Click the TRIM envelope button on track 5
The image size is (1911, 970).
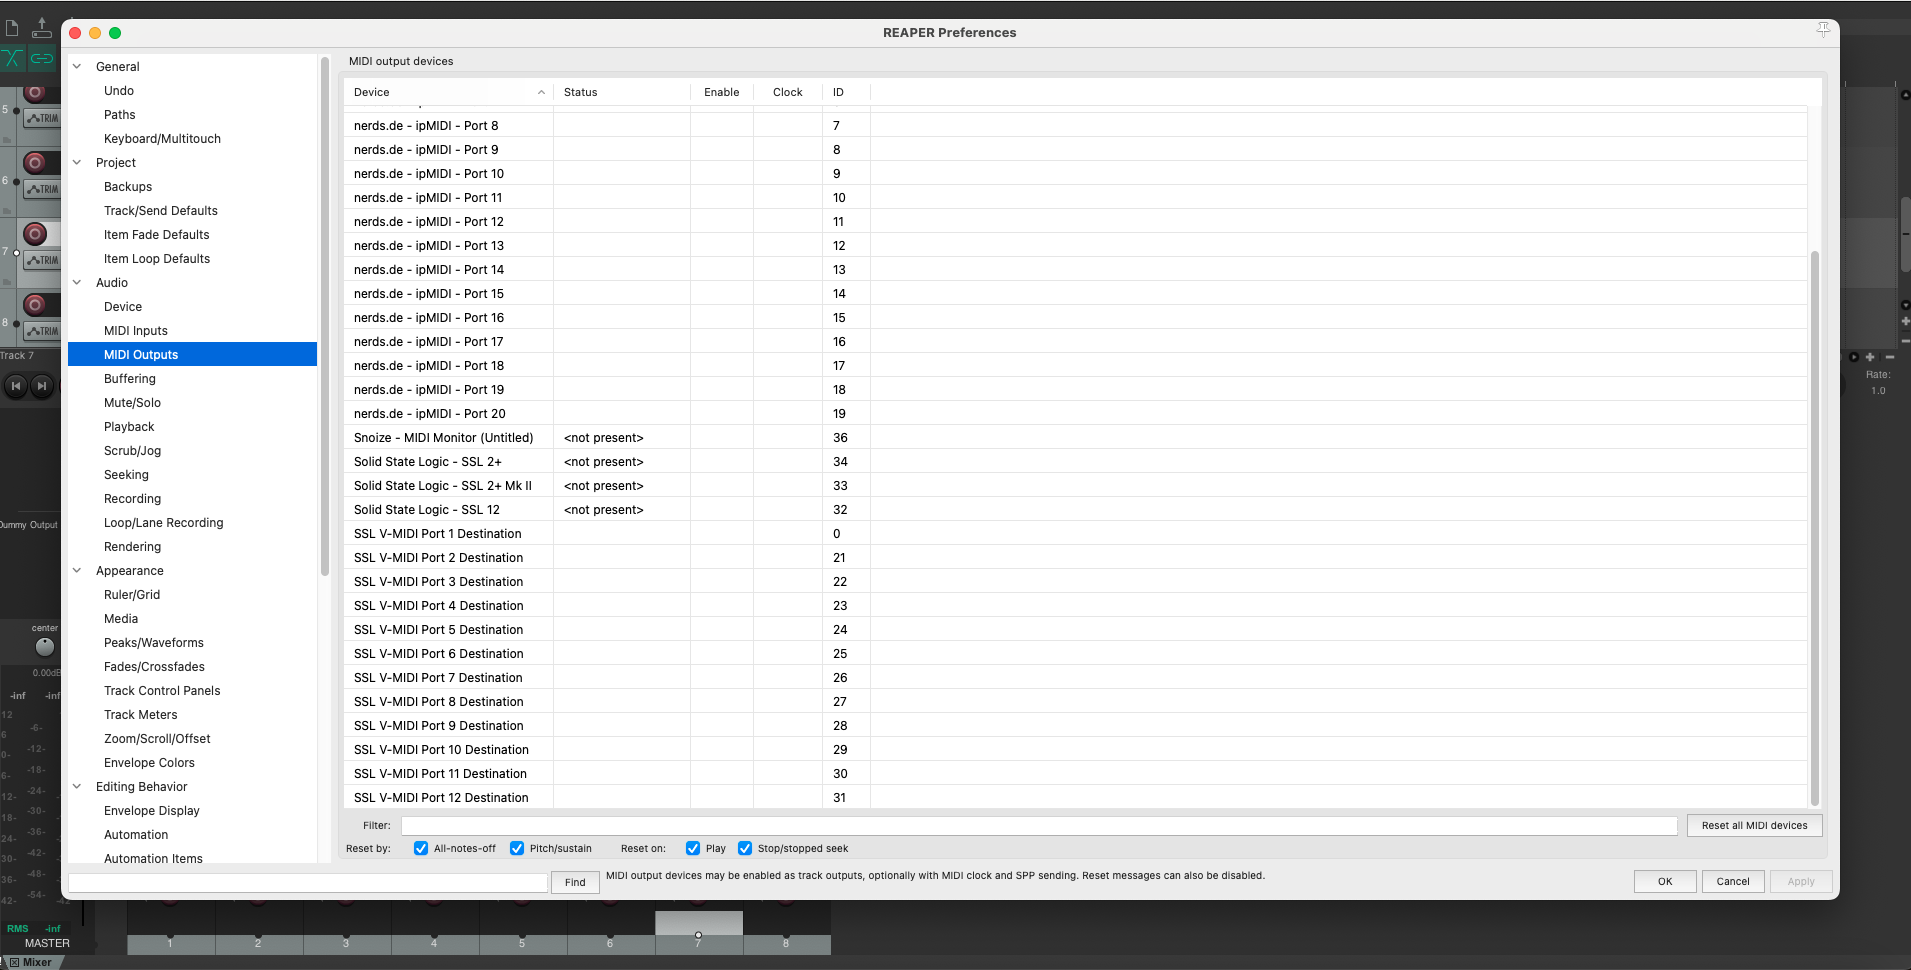(x=42, y=118)
